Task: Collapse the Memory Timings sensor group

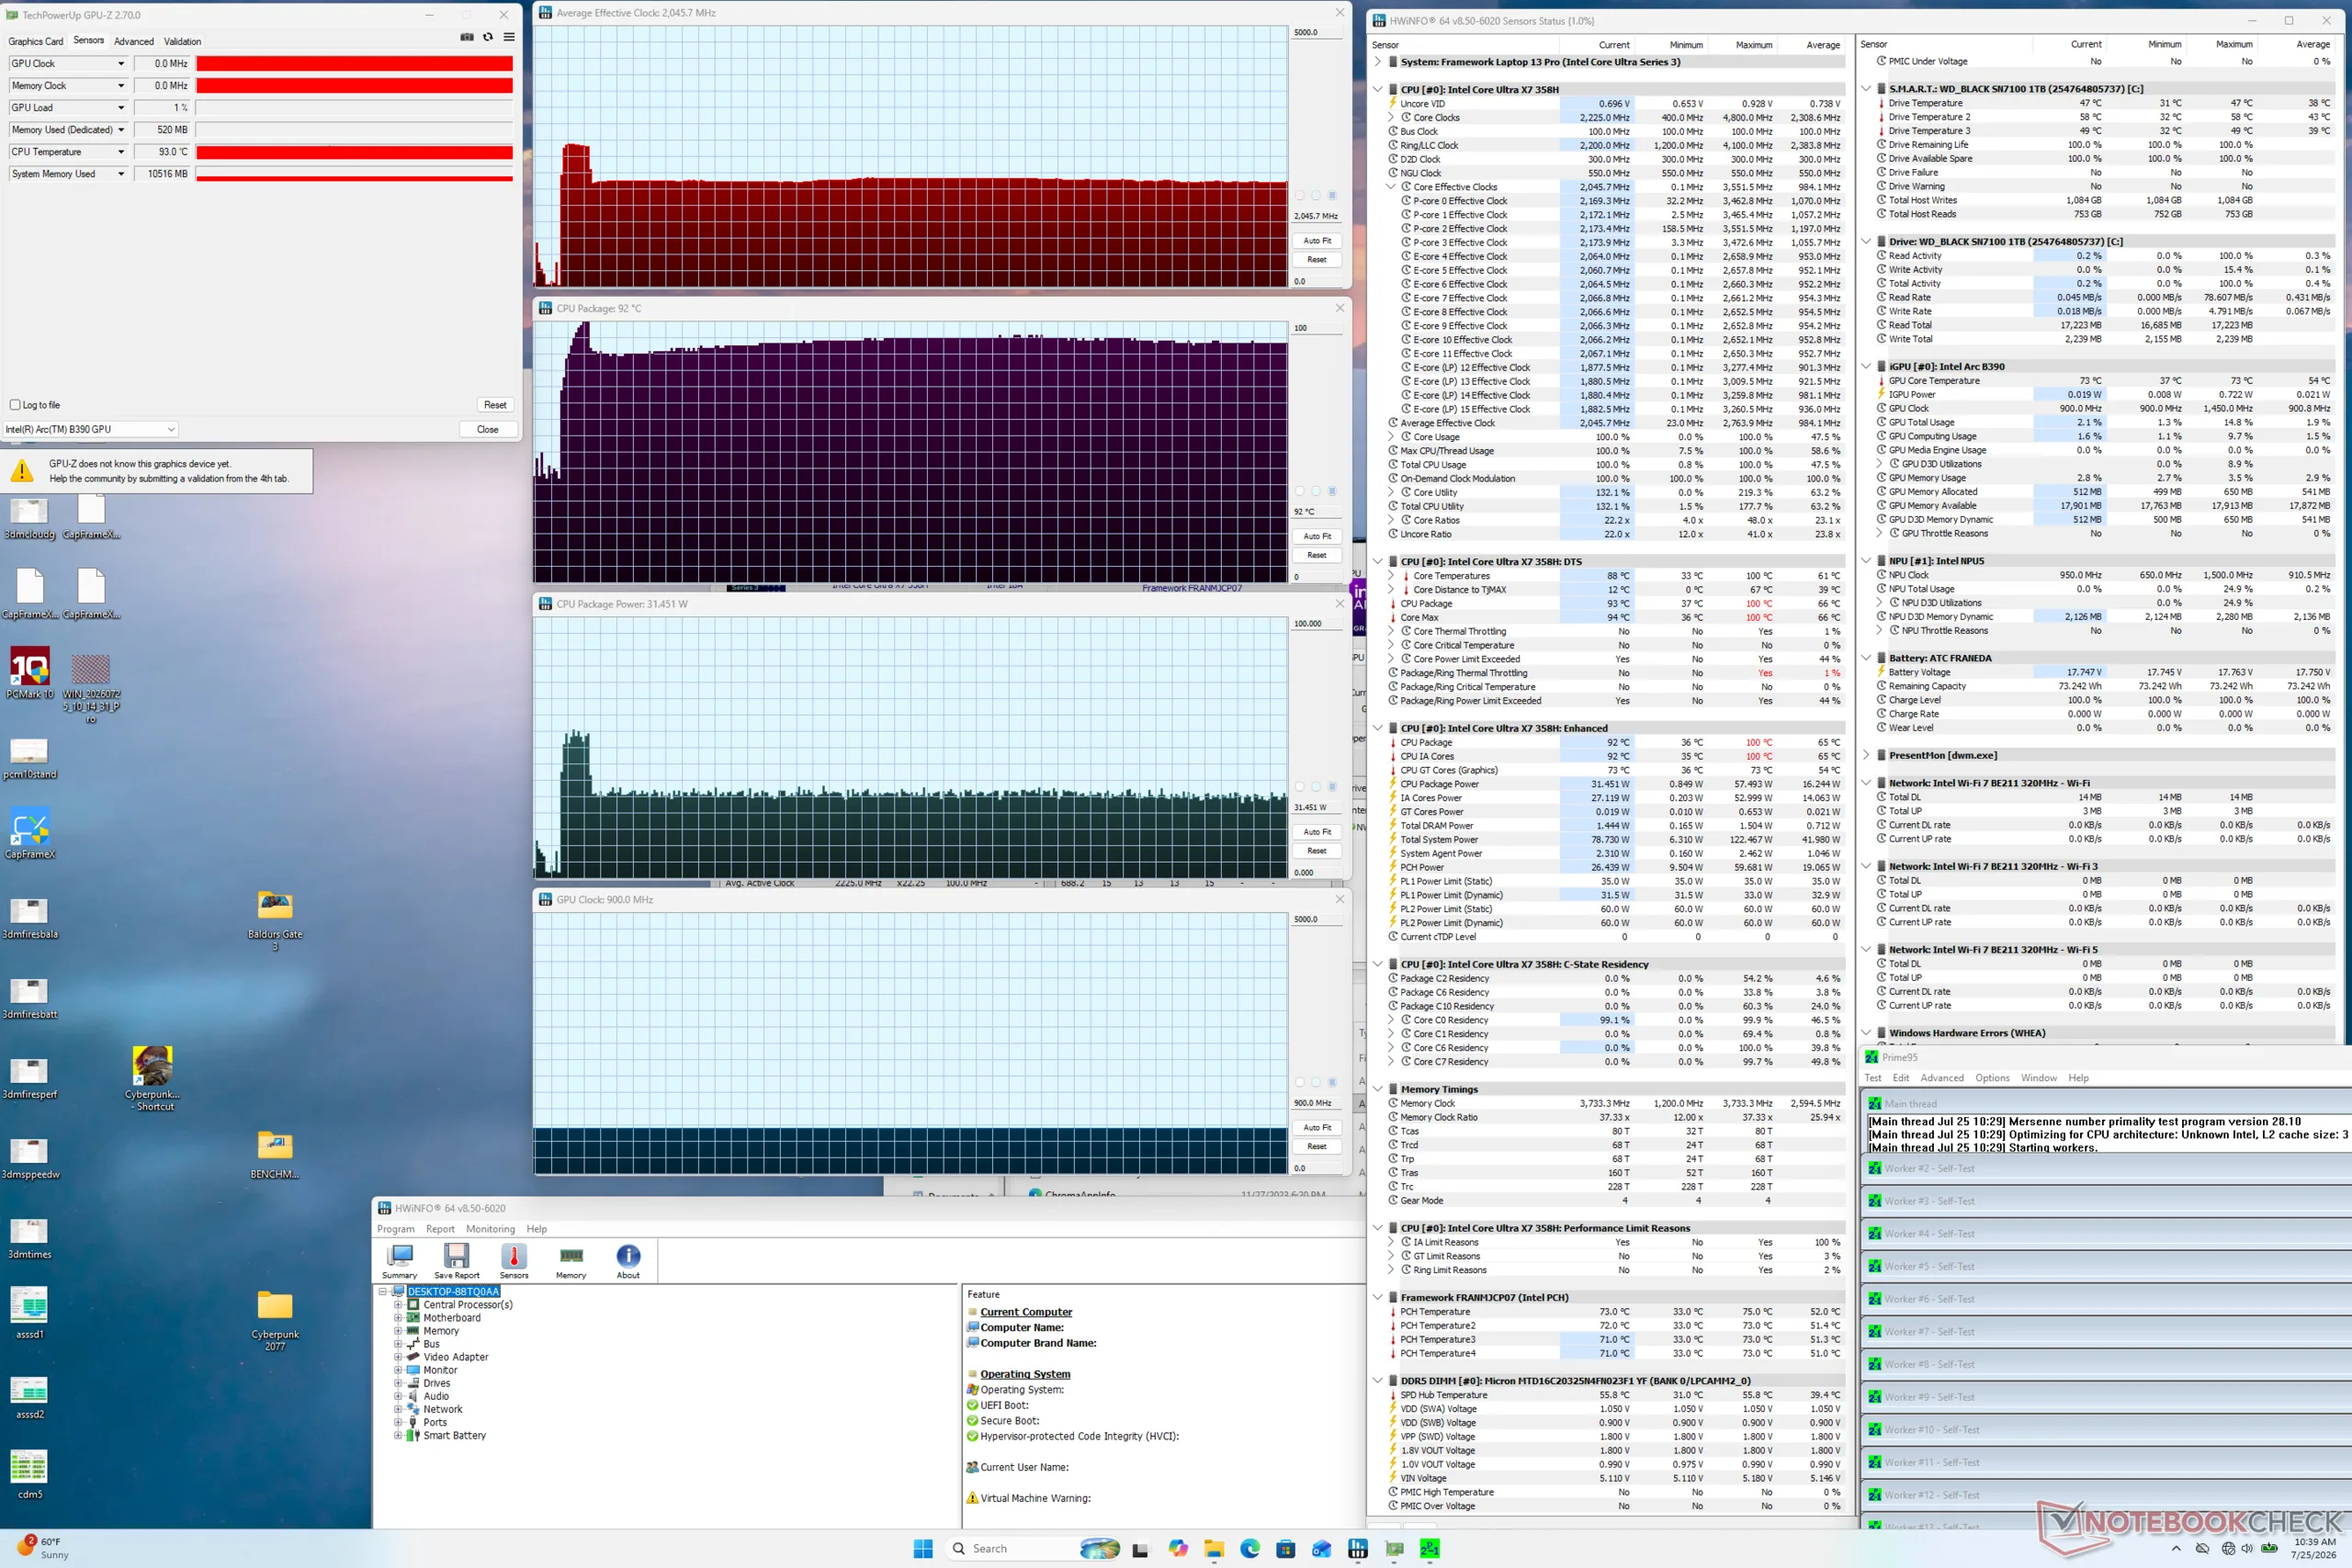Action: tap(1378, 1089)
